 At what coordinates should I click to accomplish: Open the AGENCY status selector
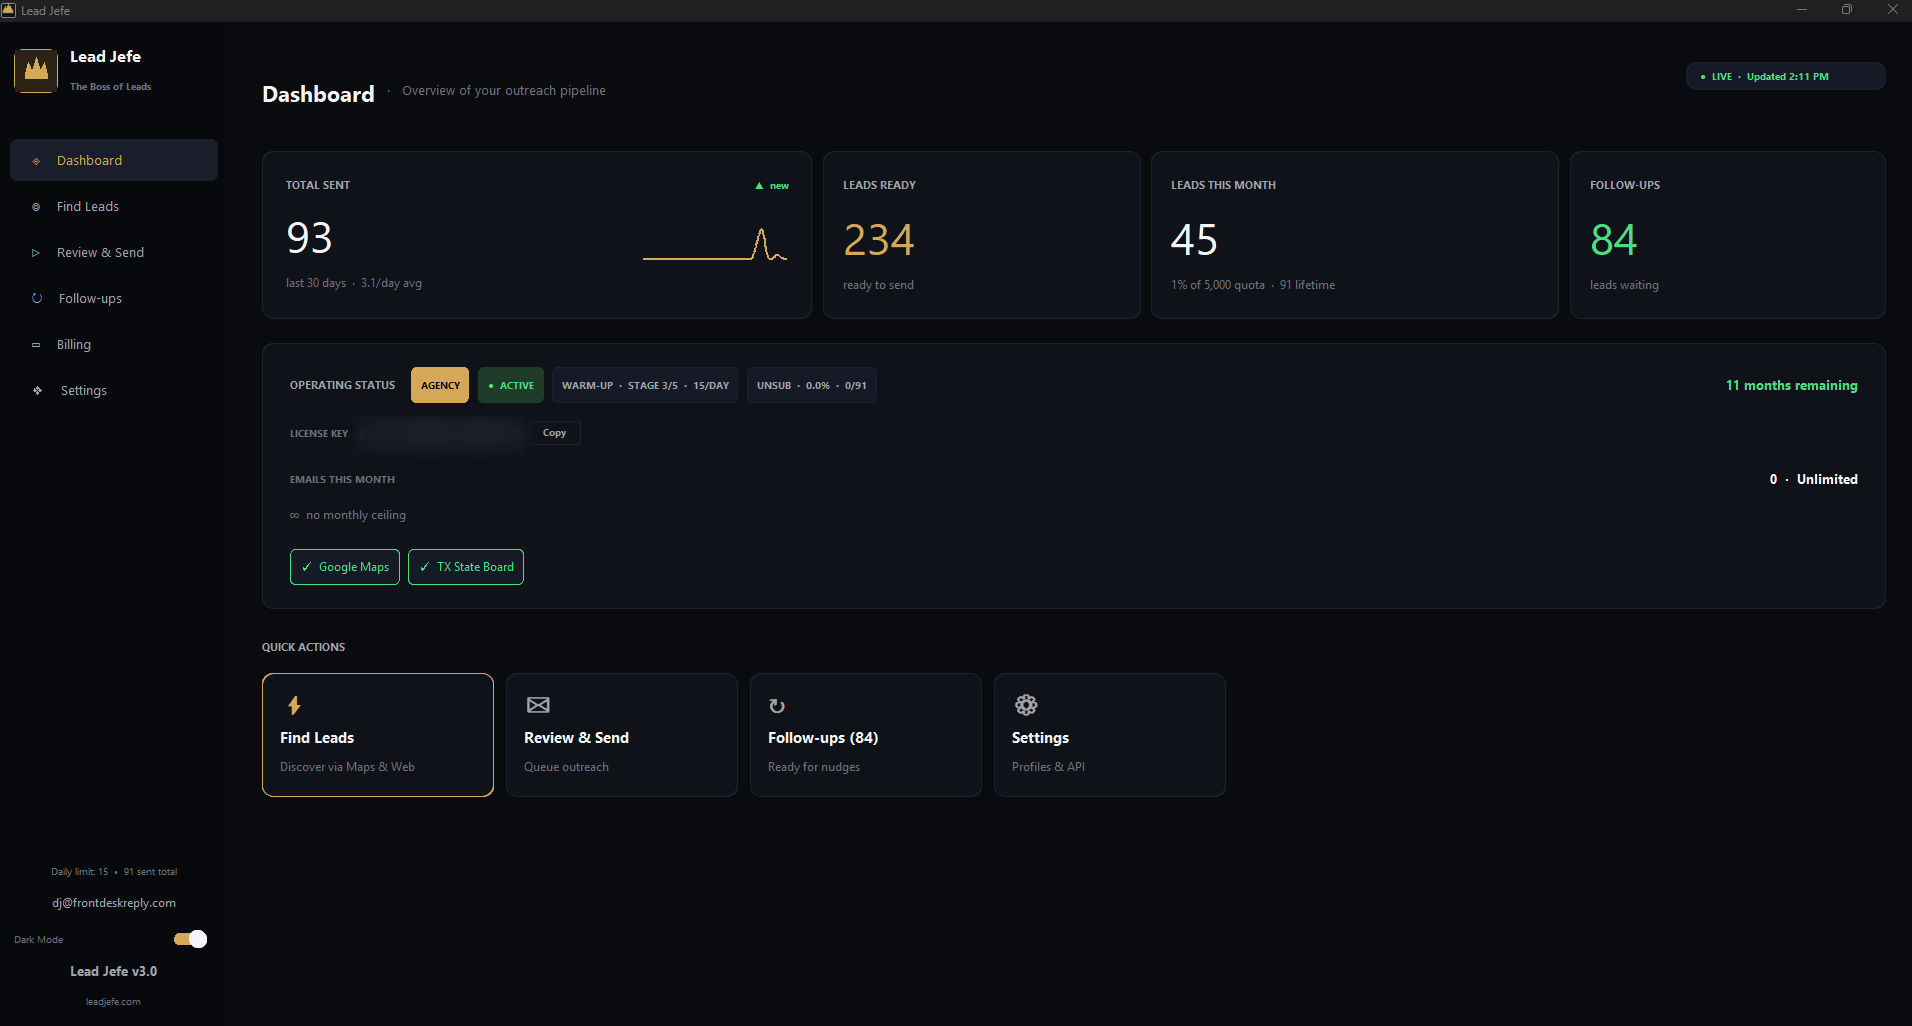[x=439, y=385]
